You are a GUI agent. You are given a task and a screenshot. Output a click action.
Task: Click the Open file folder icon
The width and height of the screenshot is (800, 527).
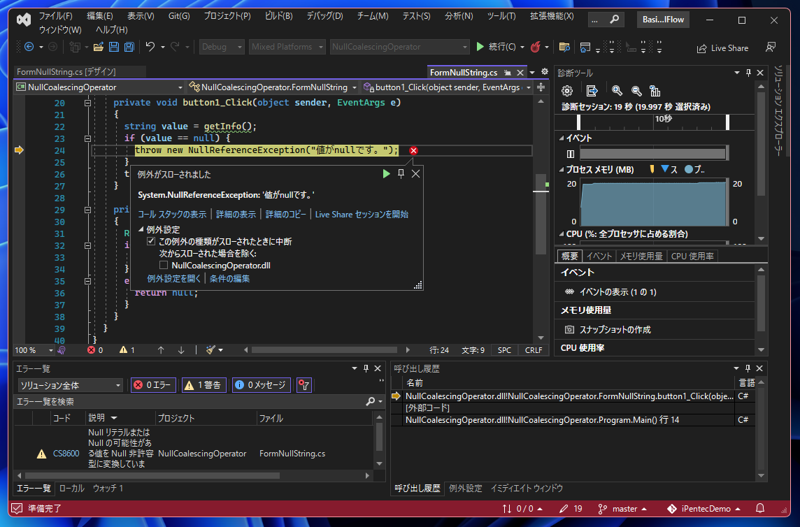tap(98, 47)
